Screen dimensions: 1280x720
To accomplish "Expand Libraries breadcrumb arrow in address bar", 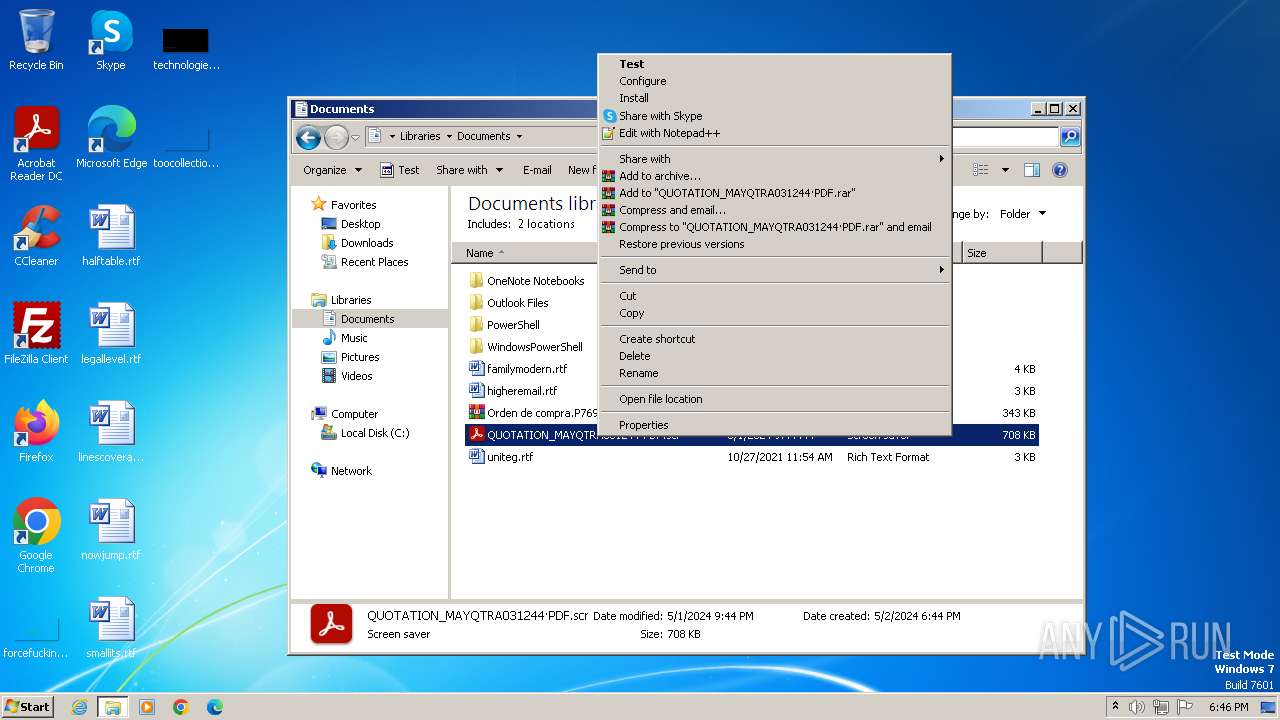I will click(x=448, y=136).
